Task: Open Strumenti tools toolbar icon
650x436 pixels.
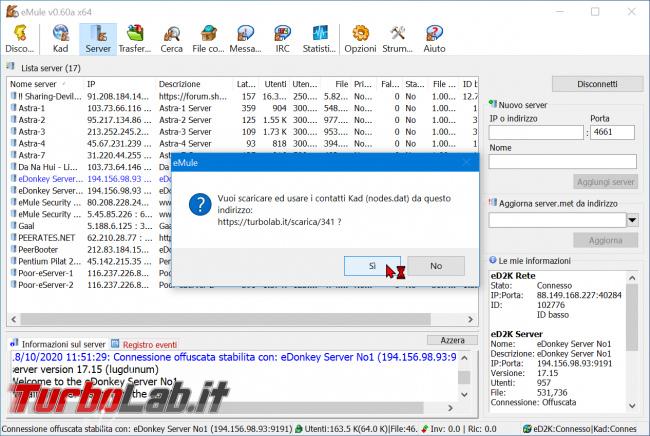Action: [x=398, y=33]
